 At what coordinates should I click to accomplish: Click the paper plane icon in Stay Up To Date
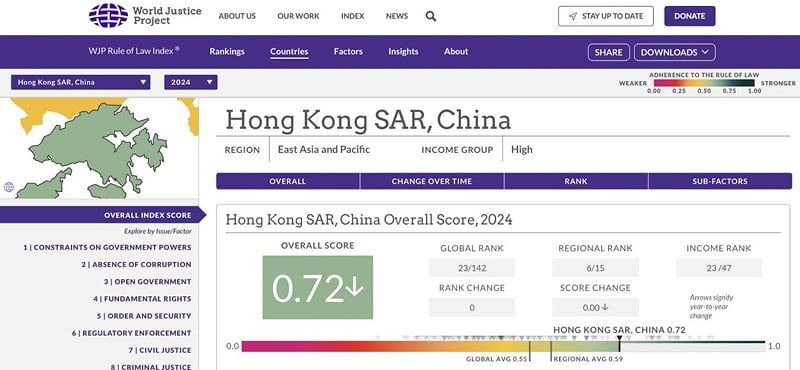573,16
